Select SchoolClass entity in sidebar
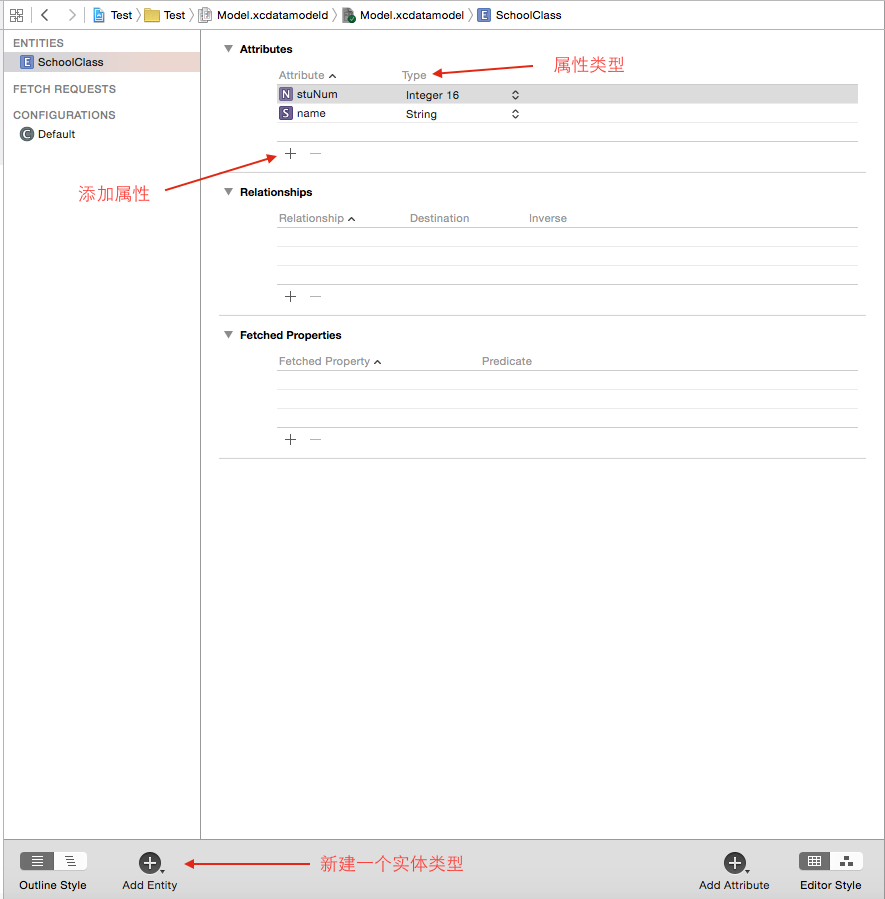Image resolution: width=885 pixels, height=899 pixels. pos(102,62)
